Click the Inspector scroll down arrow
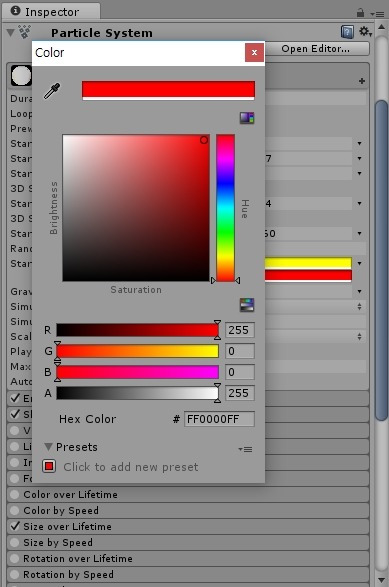 point(381,580)
